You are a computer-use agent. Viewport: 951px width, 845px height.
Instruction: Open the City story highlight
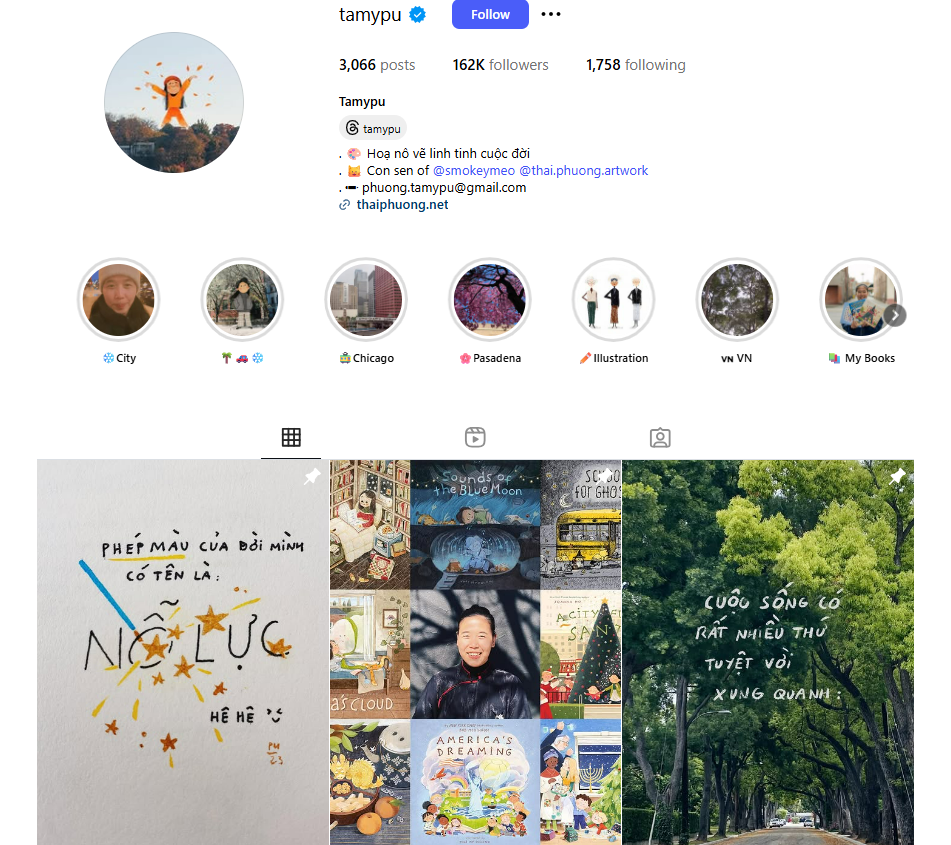click(x=118, y=300)
